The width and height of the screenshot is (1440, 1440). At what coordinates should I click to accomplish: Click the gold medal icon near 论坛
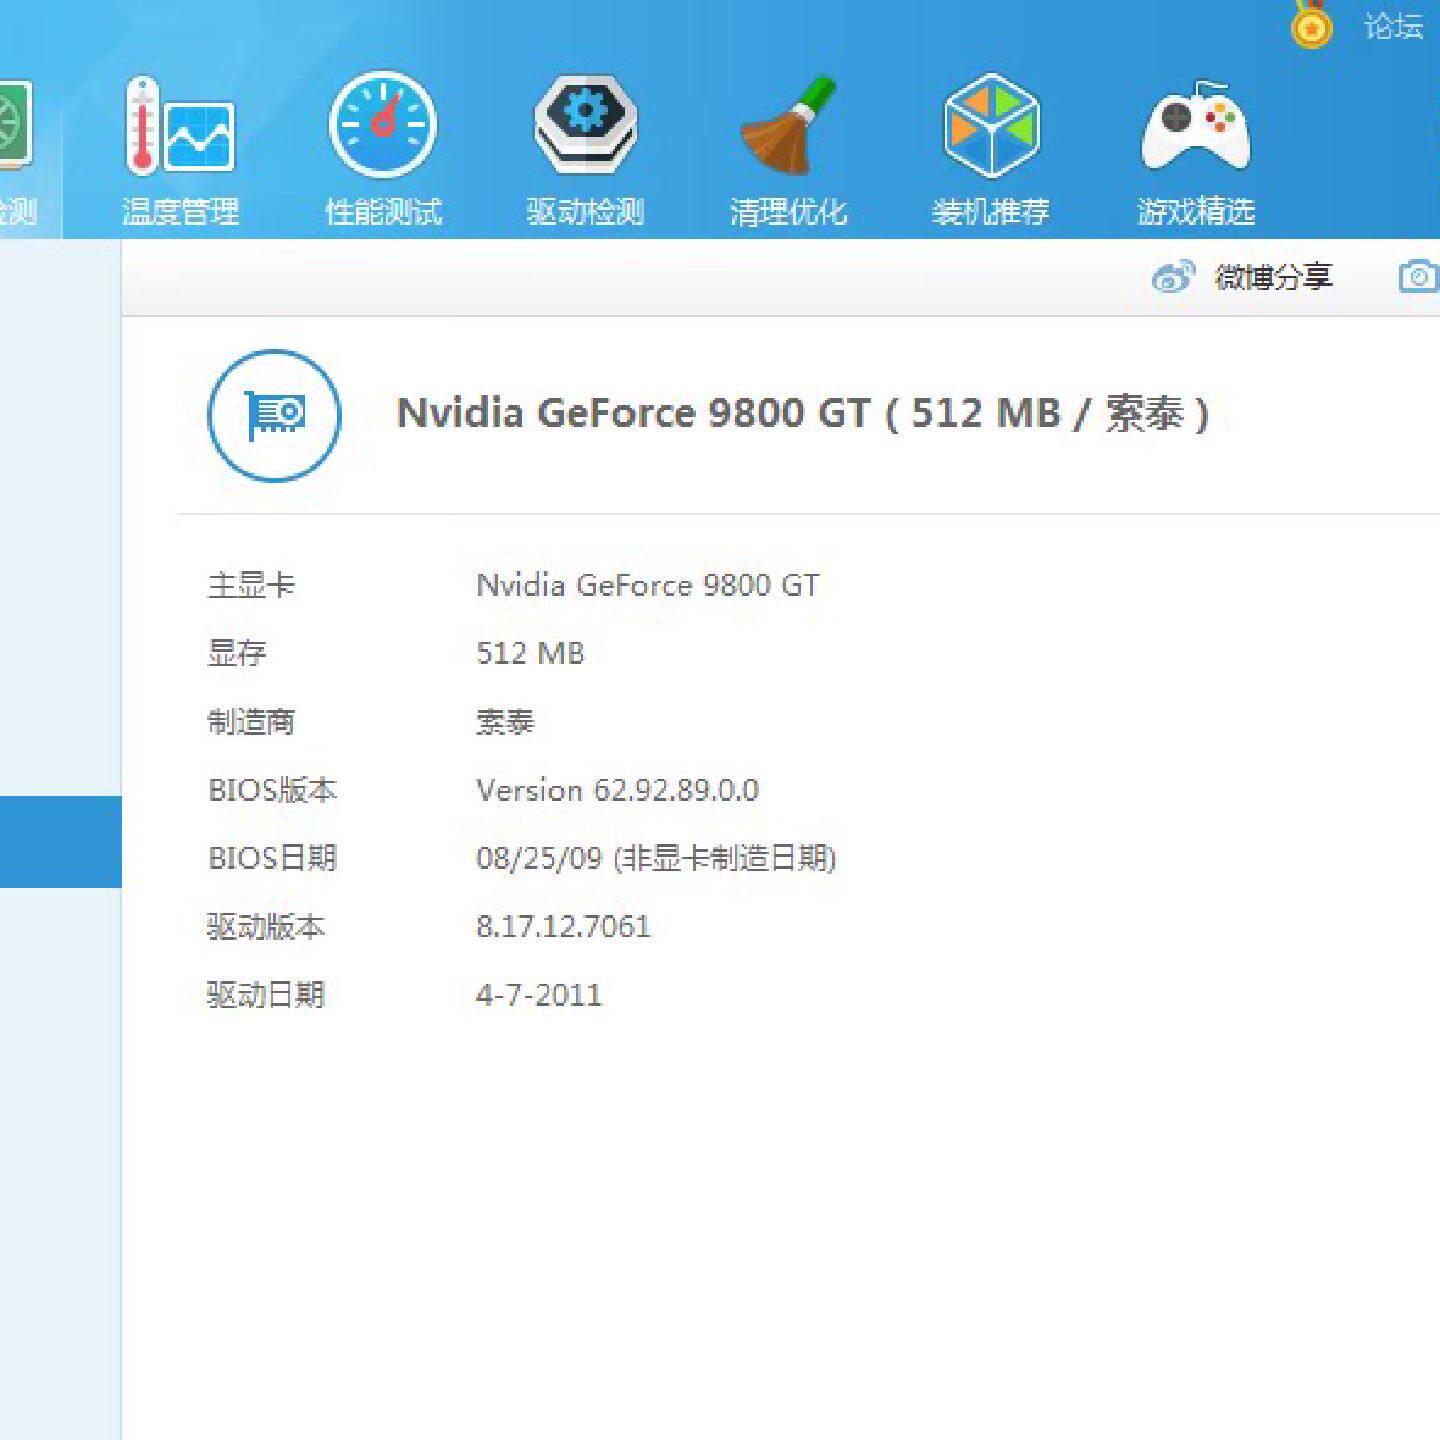(x=1311, y=24)
